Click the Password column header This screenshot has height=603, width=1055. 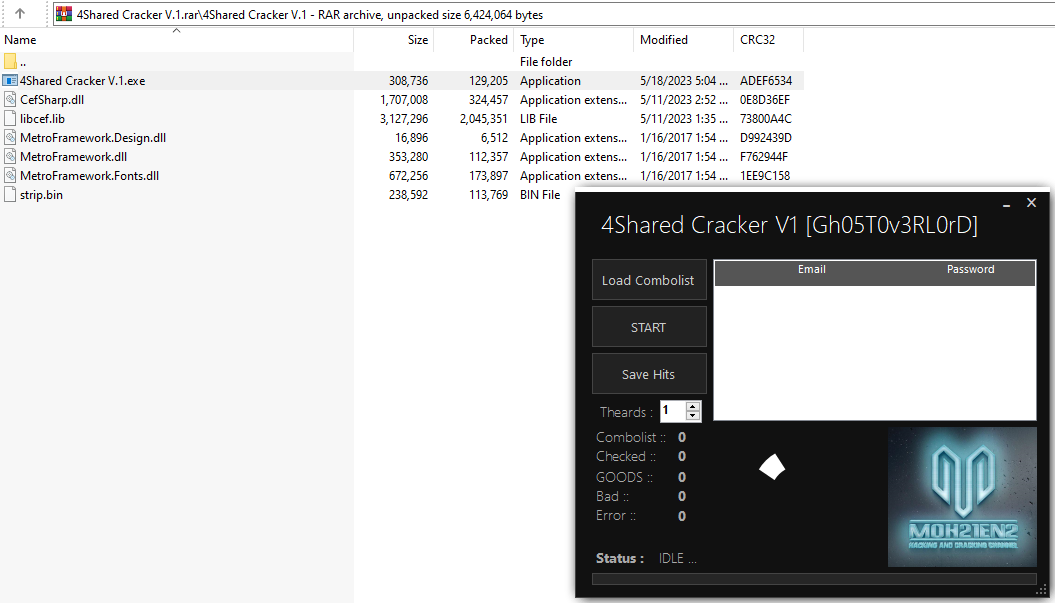pyautogui.click(x=970, y=269)
